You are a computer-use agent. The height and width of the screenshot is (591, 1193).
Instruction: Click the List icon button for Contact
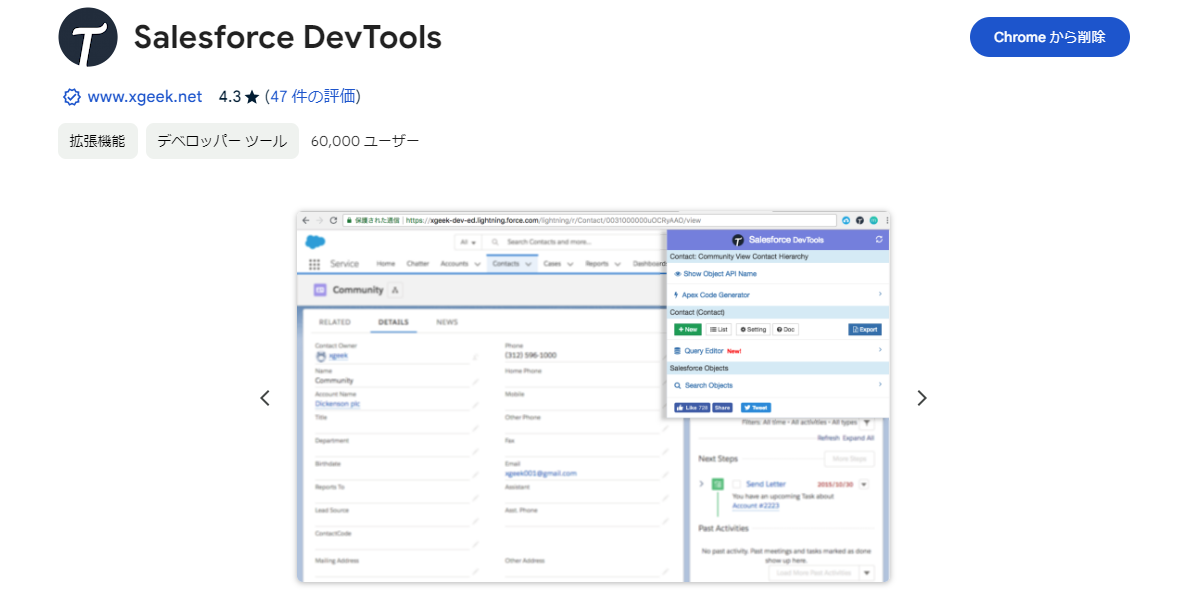(713, 329)
